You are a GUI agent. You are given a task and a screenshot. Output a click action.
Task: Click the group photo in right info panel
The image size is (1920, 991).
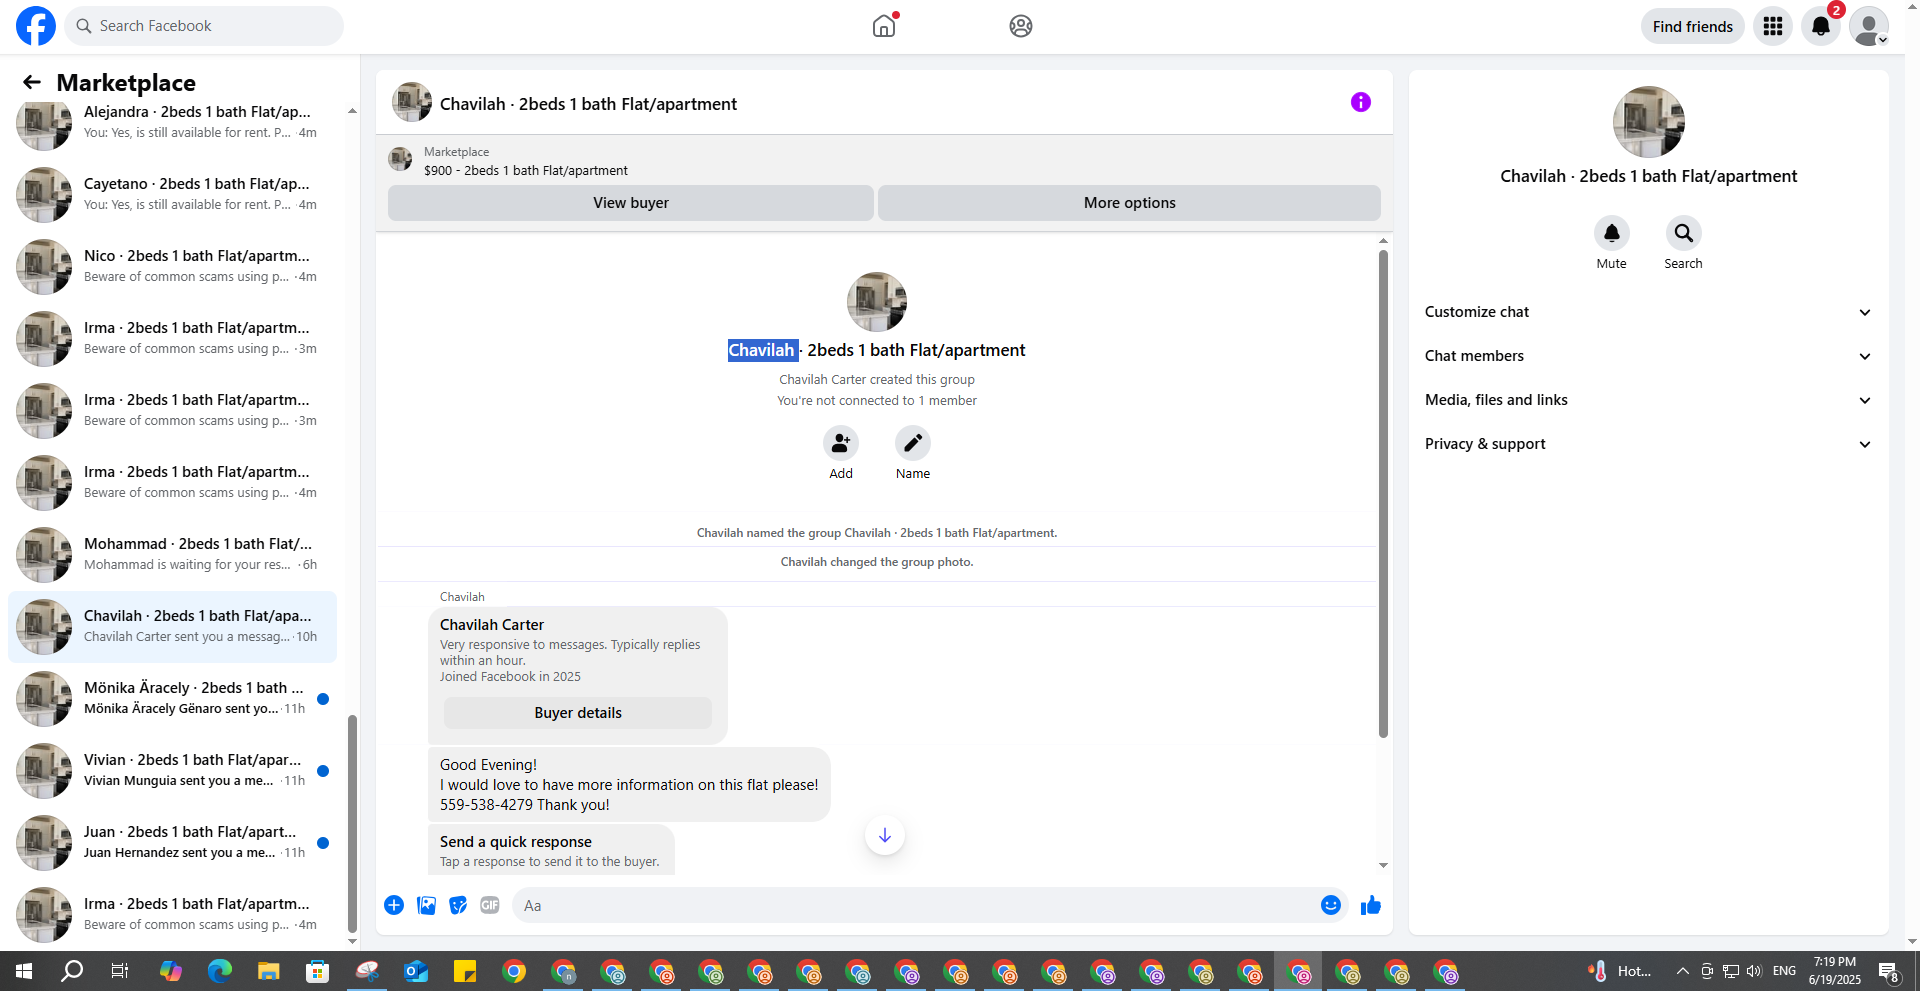(1648, 122)
